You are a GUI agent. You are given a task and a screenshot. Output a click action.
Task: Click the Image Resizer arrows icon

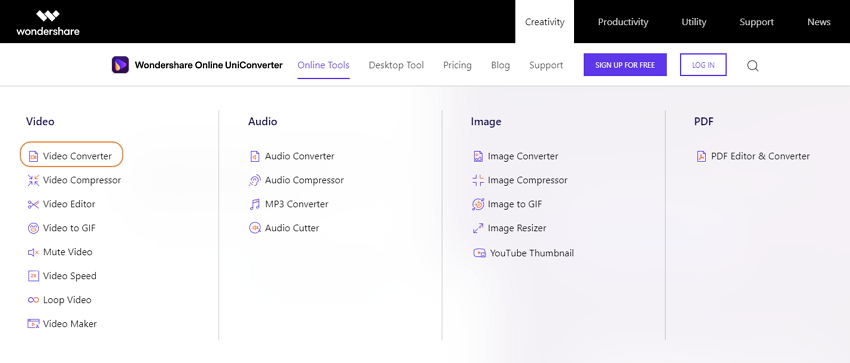point(478,228)
